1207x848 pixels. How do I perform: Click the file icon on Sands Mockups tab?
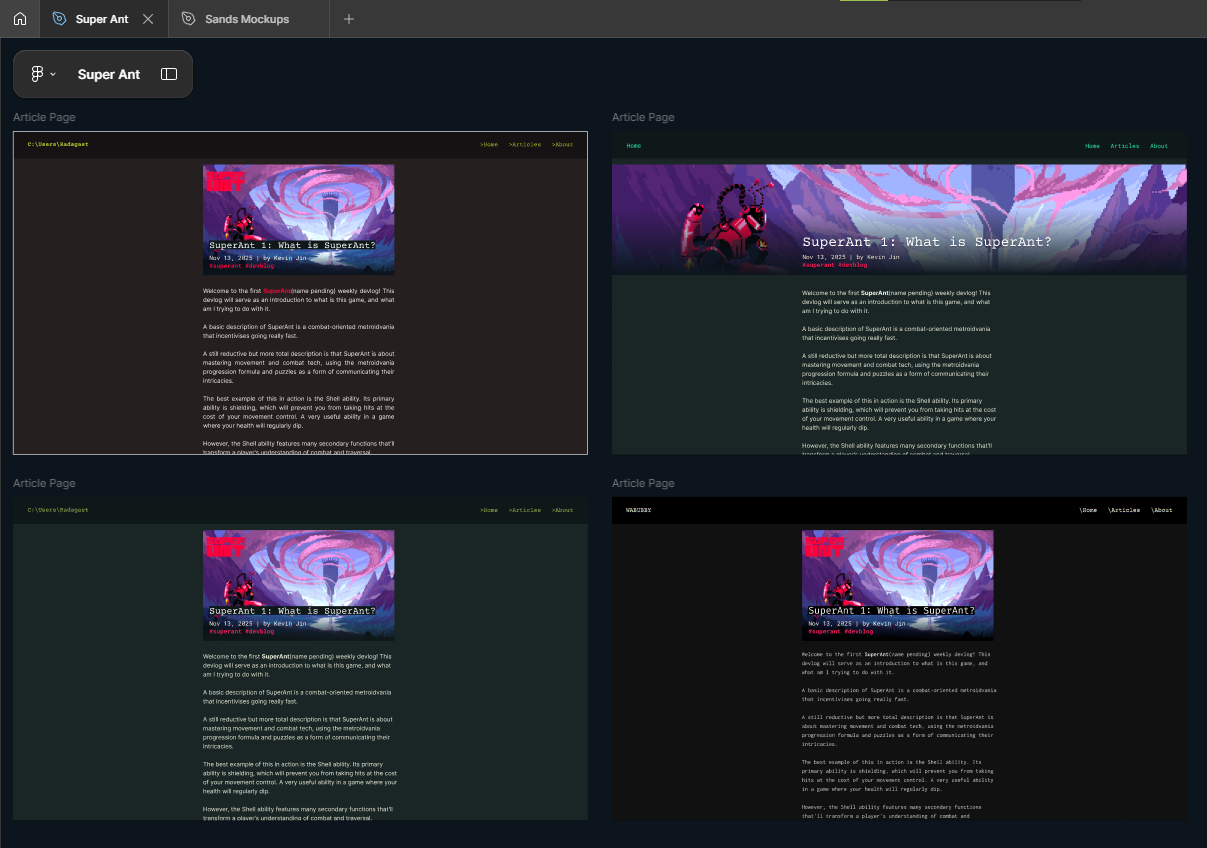(189, 19)
